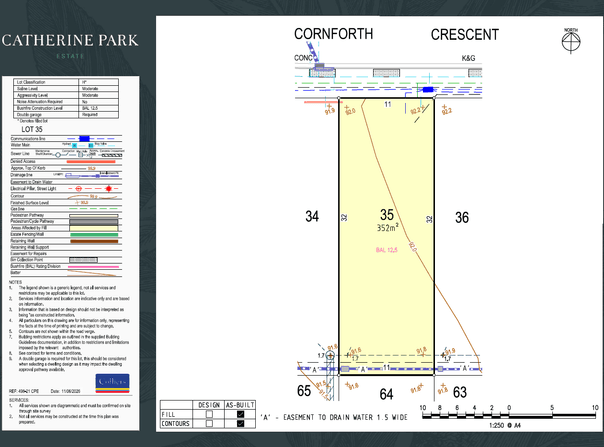The width and height of the screenshot is (604, 447).
Task: Click the CORNFORTH street name text
Action: (334, 34)
